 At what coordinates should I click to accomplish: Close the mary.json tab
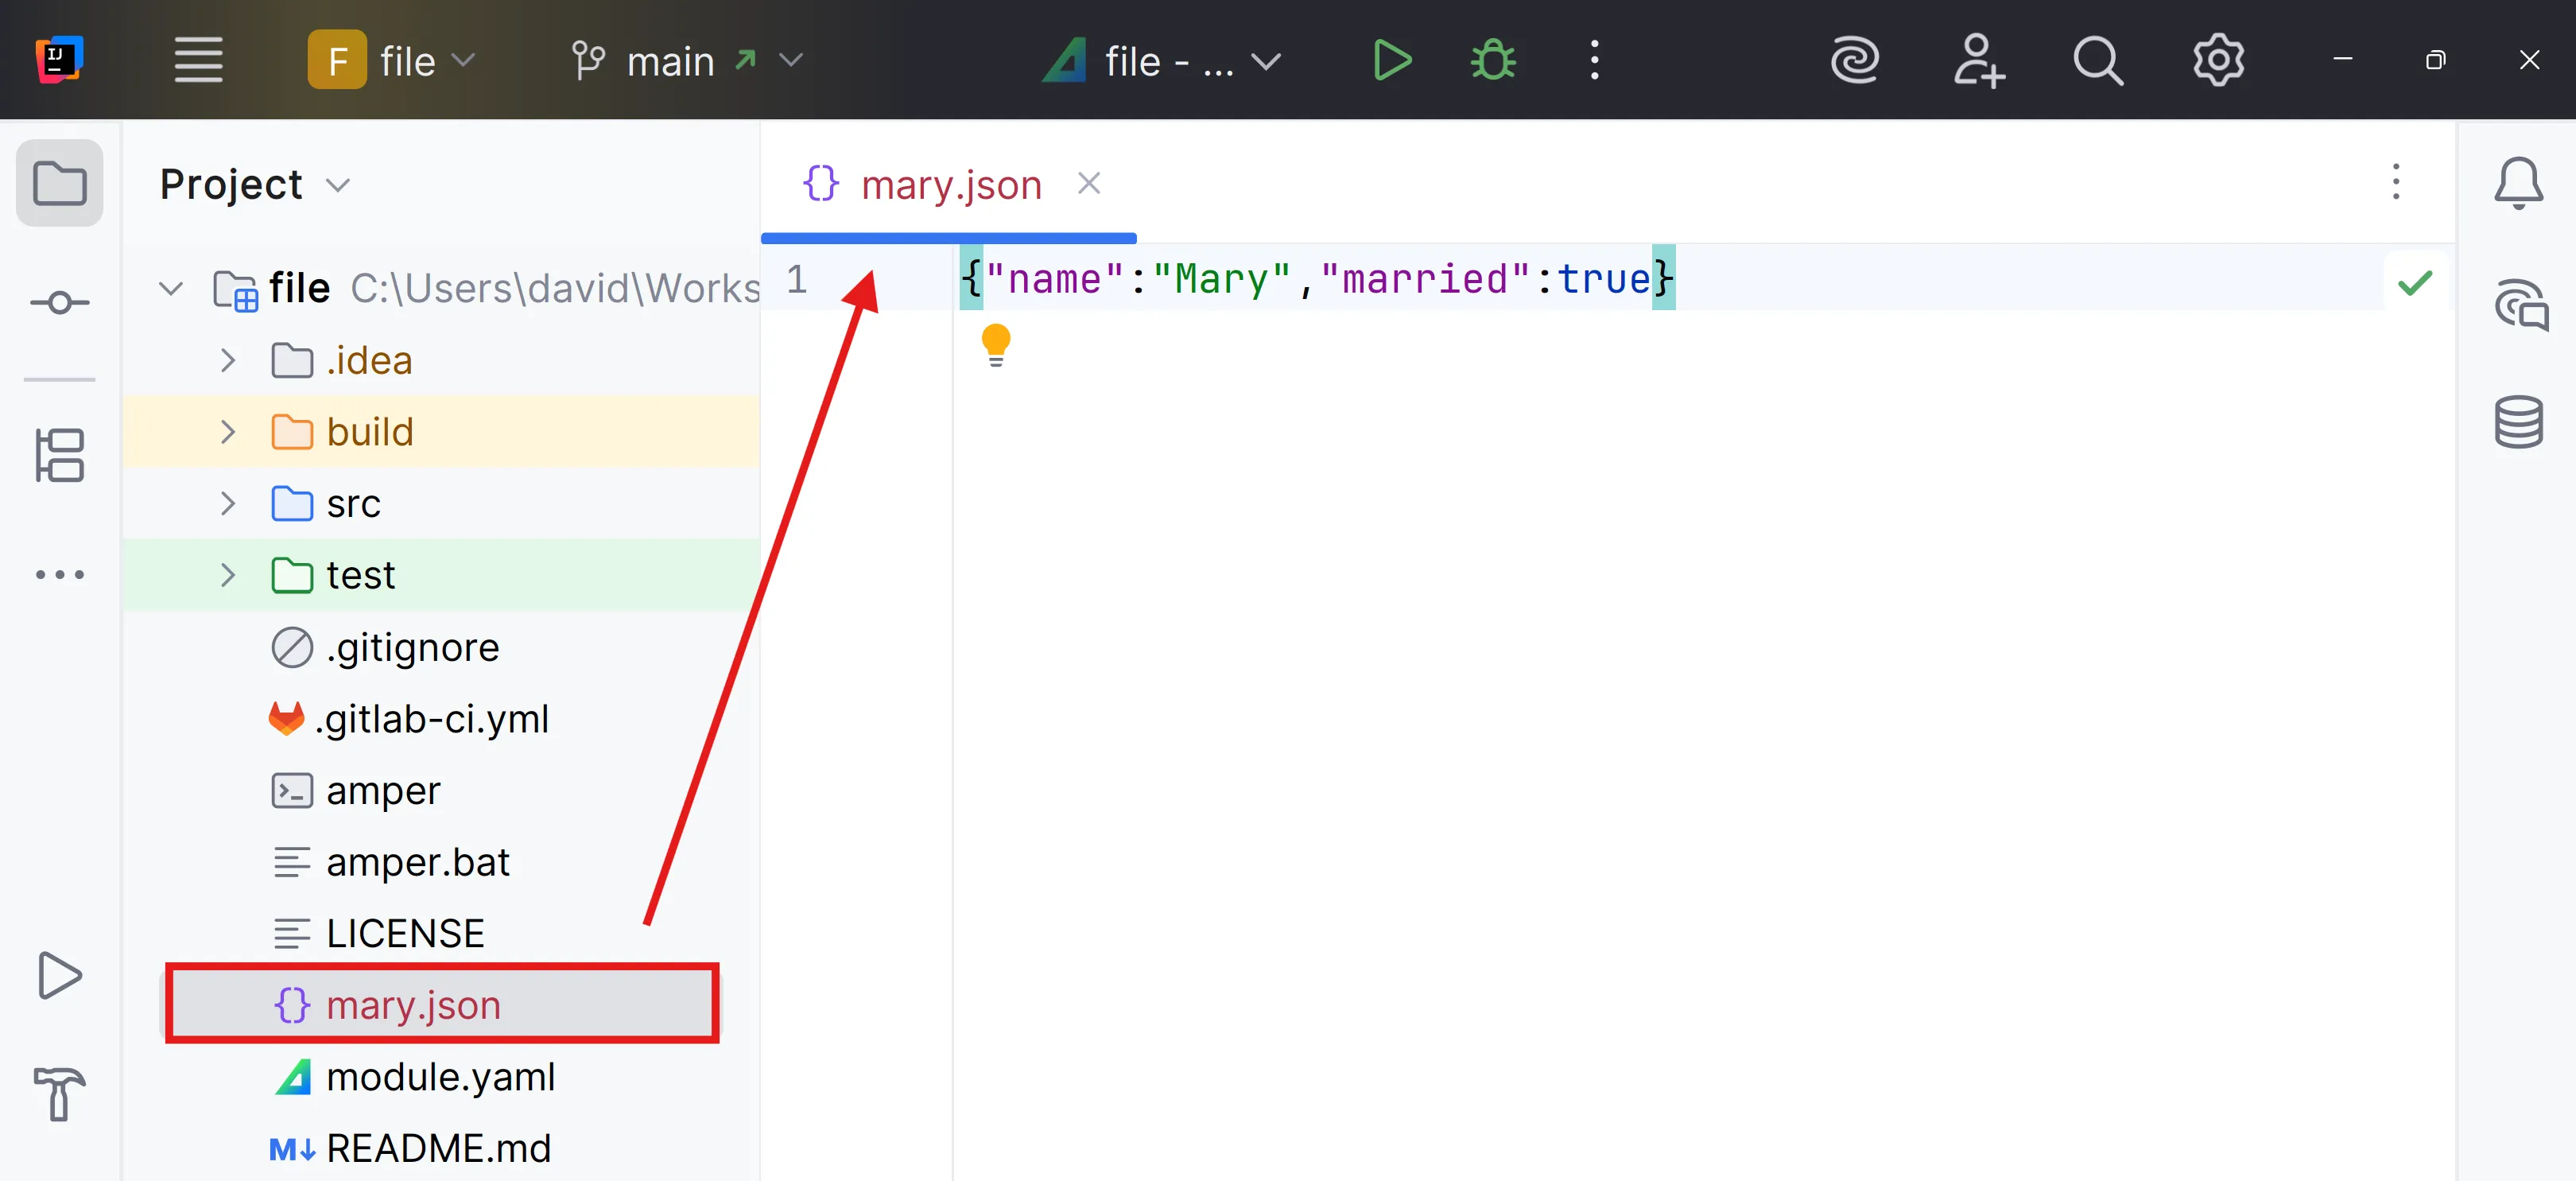[1088, 184]
